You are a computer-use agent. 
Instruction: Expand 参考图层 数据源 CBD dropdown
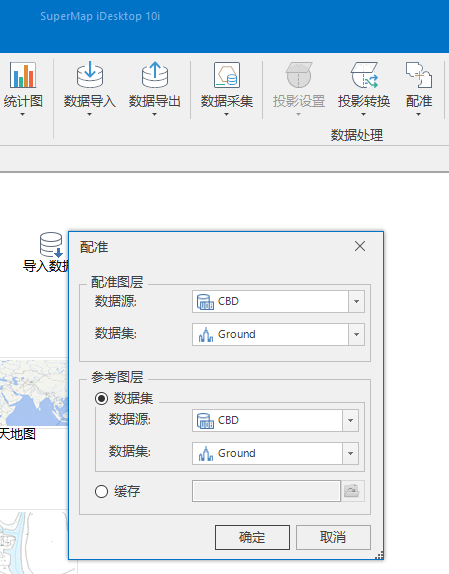point(350,420)
